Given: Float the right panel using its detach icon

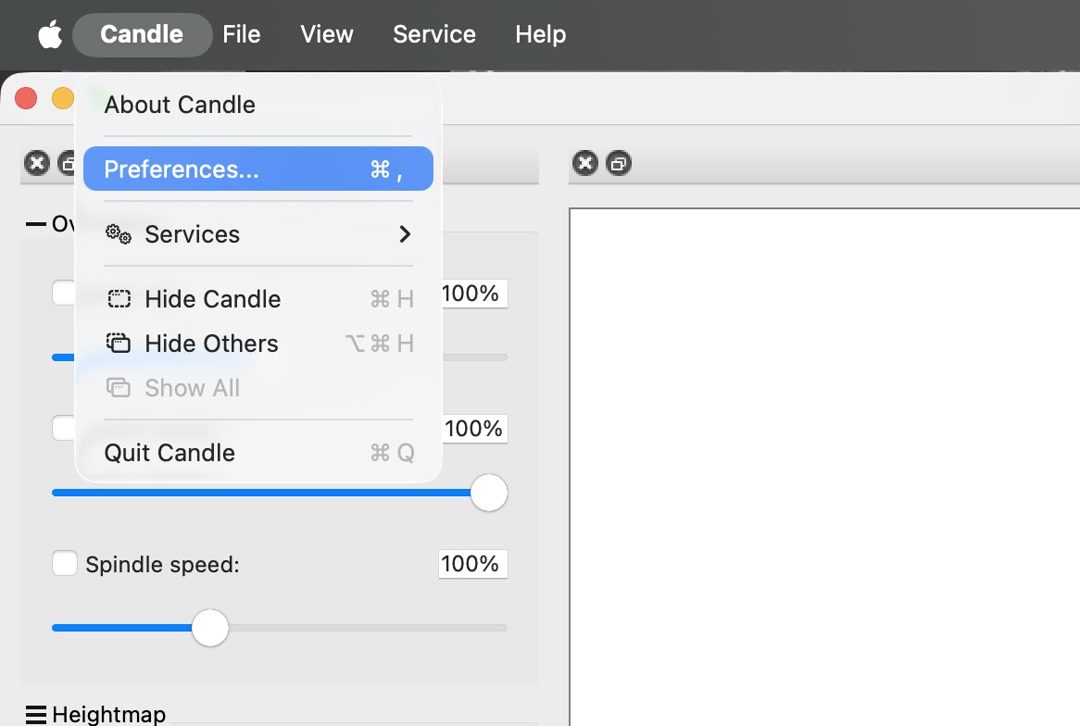Looking at the screenshot, I should (x=619, y=163).
